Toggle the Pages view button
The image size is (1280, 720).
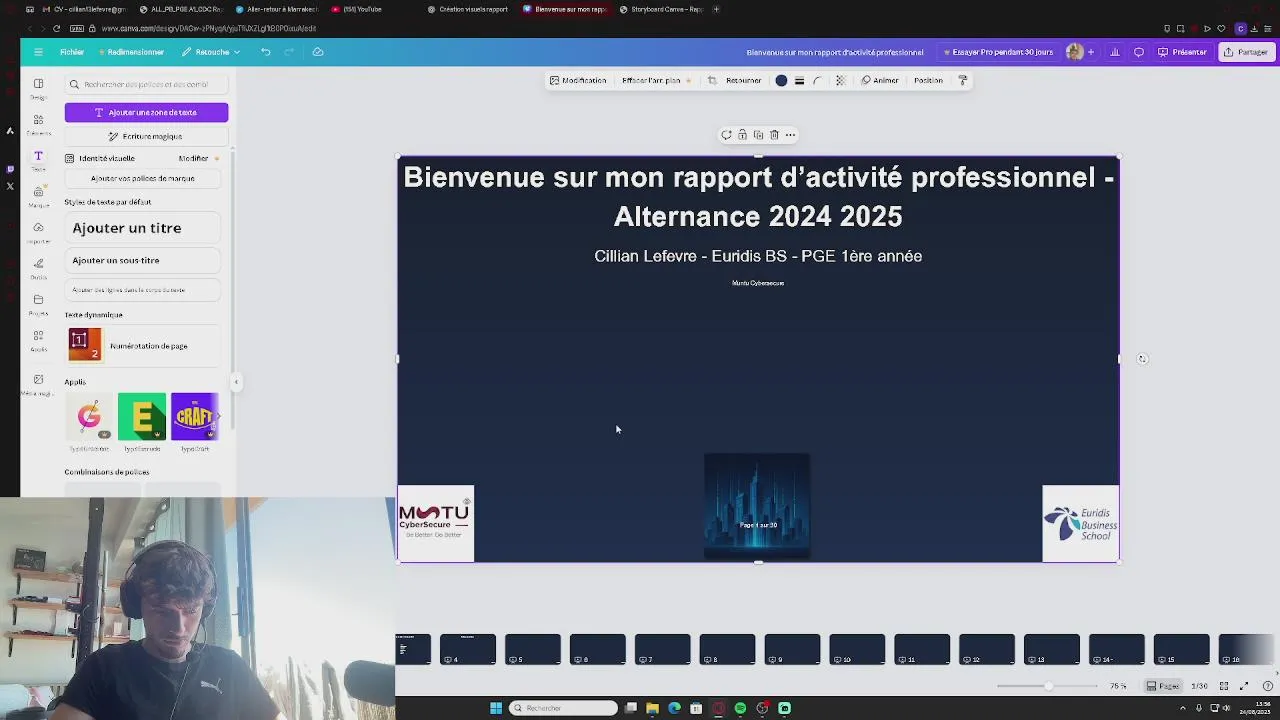[x=1164, y=686]
